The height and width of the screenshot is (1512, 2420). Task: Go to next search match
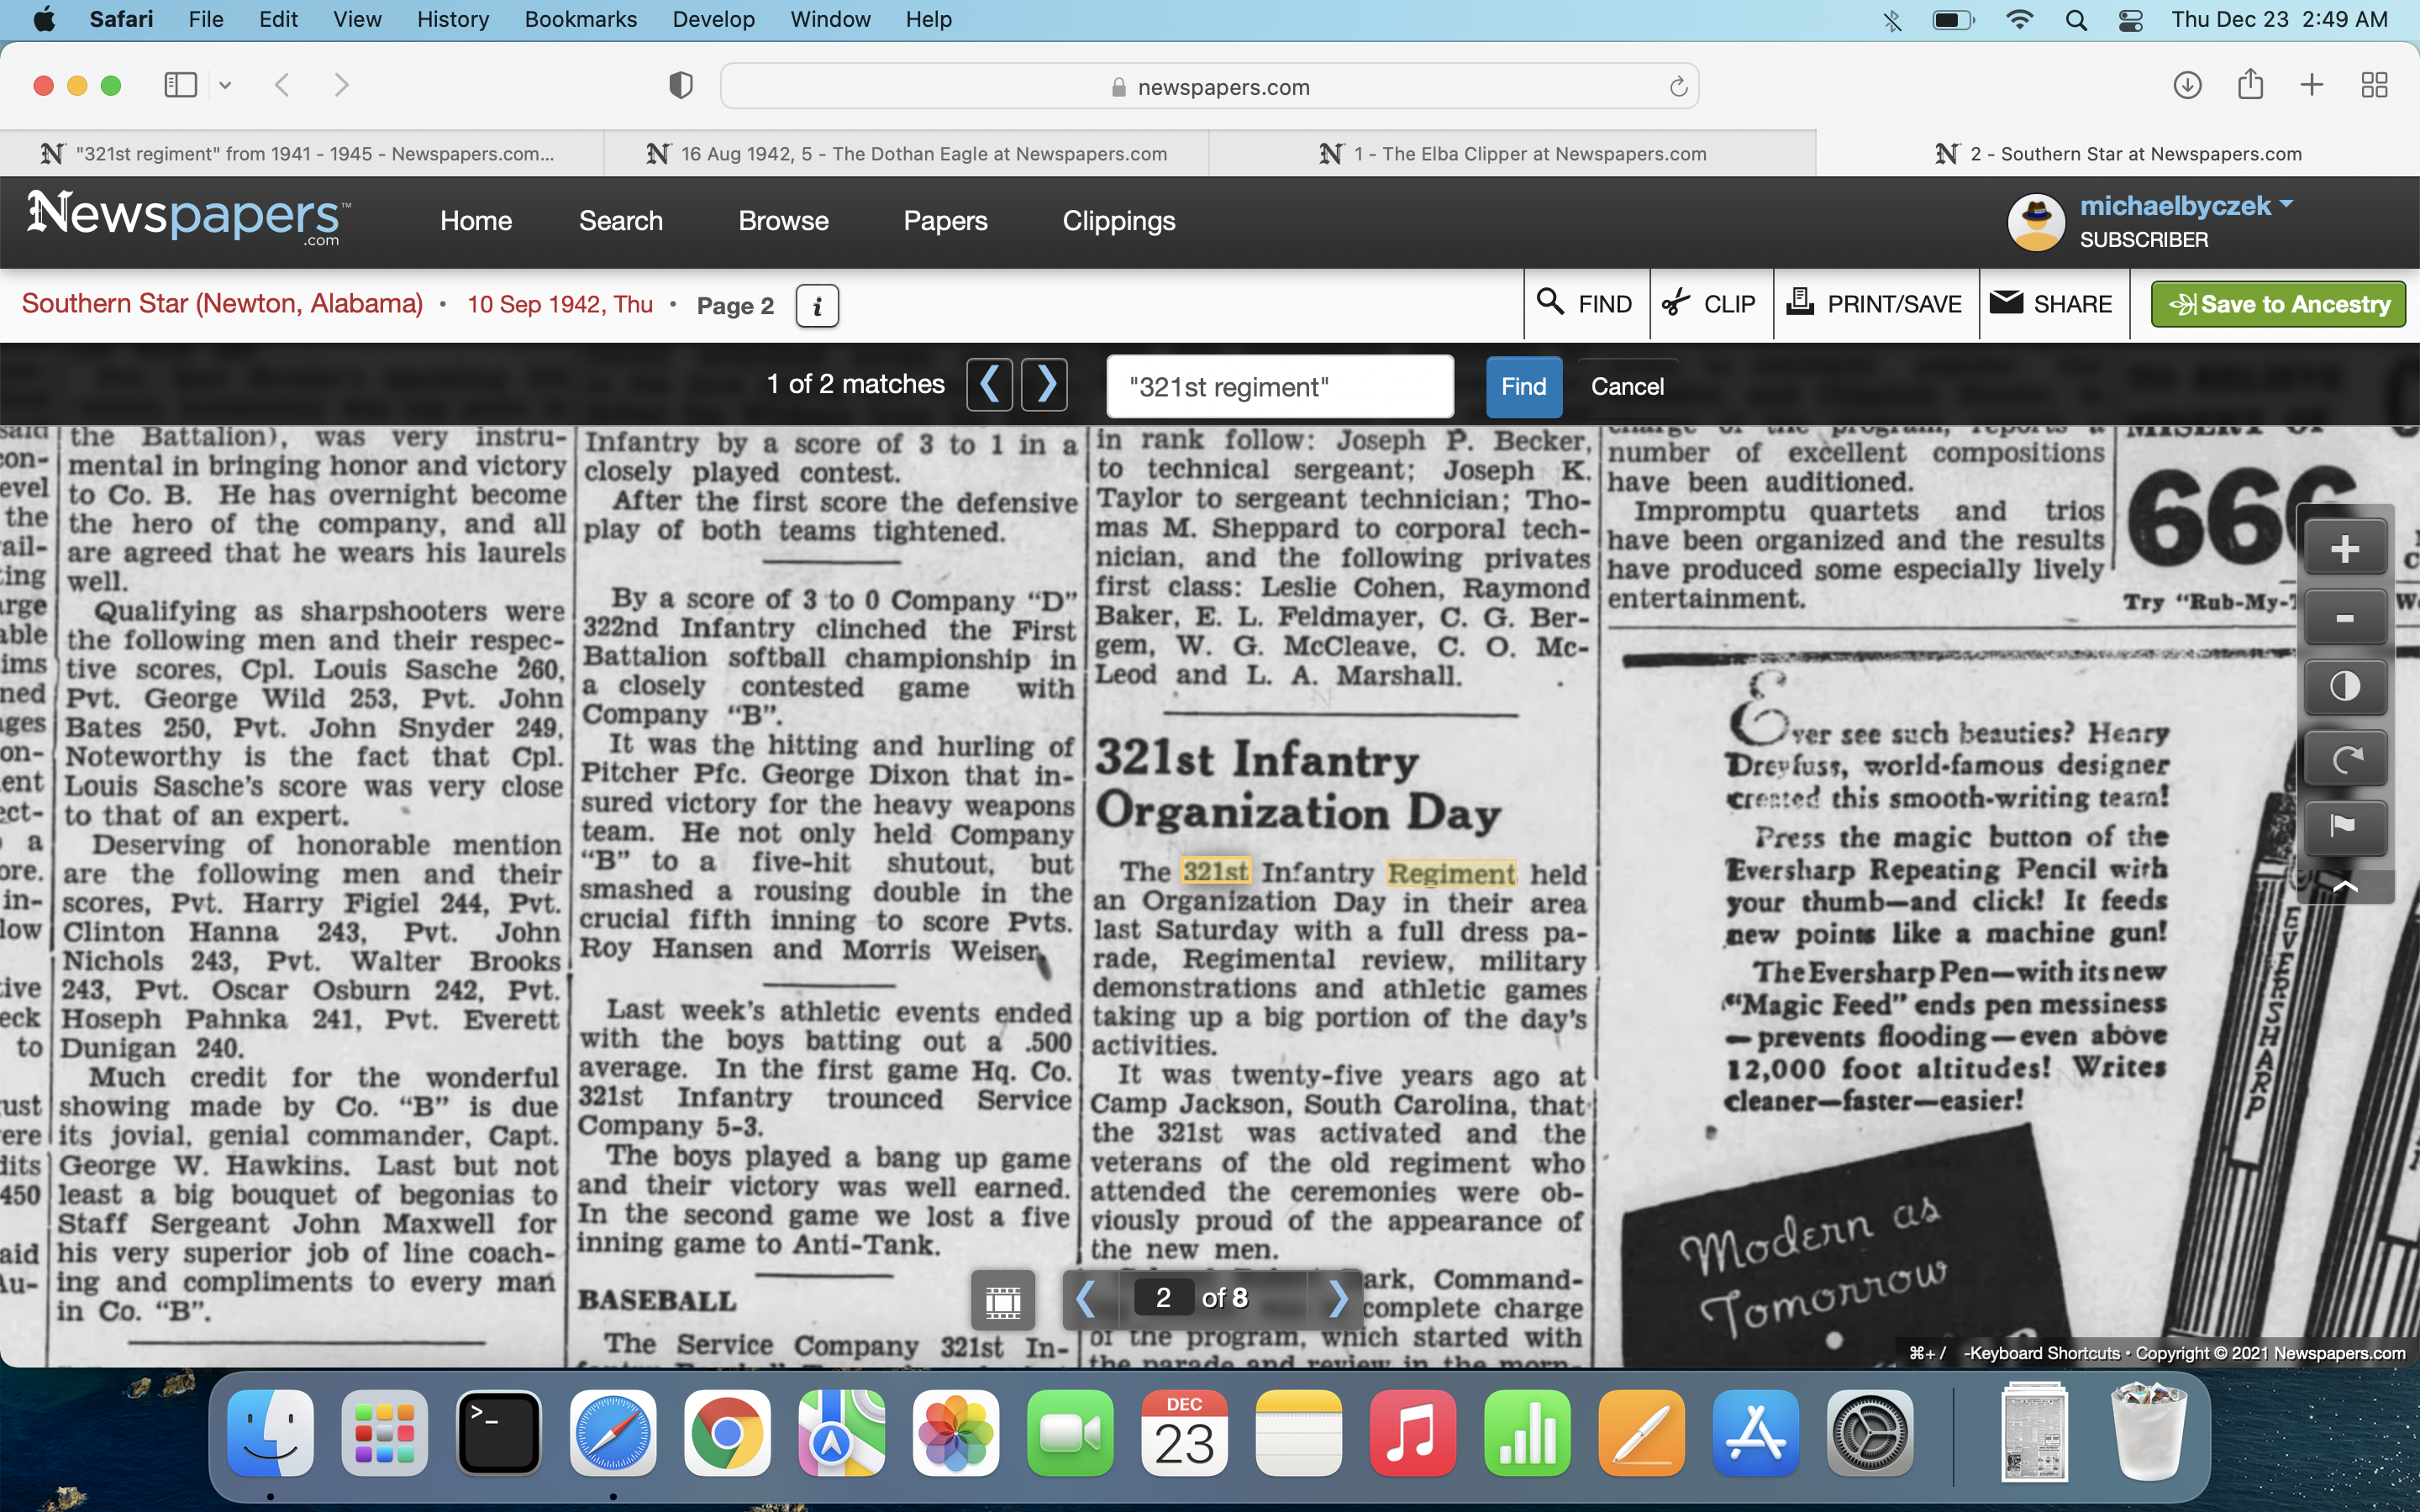[1045, 385]
